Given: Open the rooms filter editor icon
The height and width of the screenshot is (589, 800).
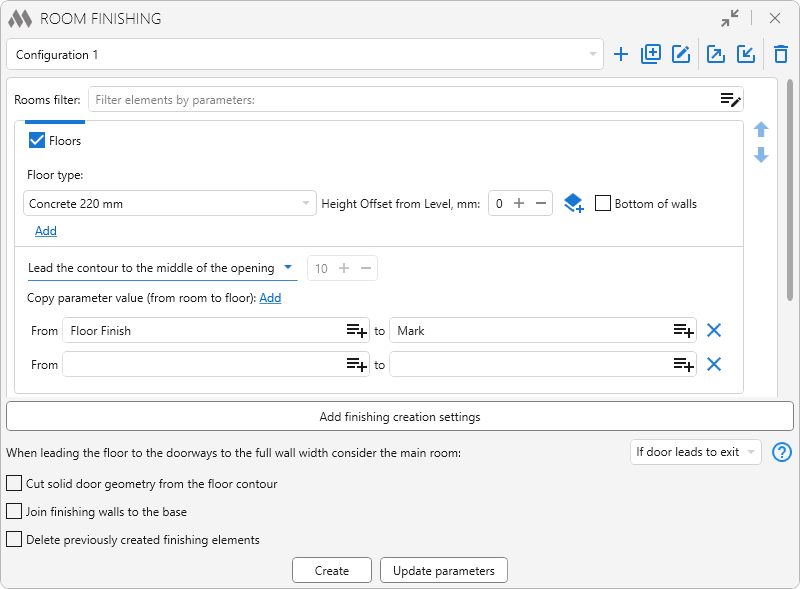Looking at the screenshot, I should click(x=730, y=100).
